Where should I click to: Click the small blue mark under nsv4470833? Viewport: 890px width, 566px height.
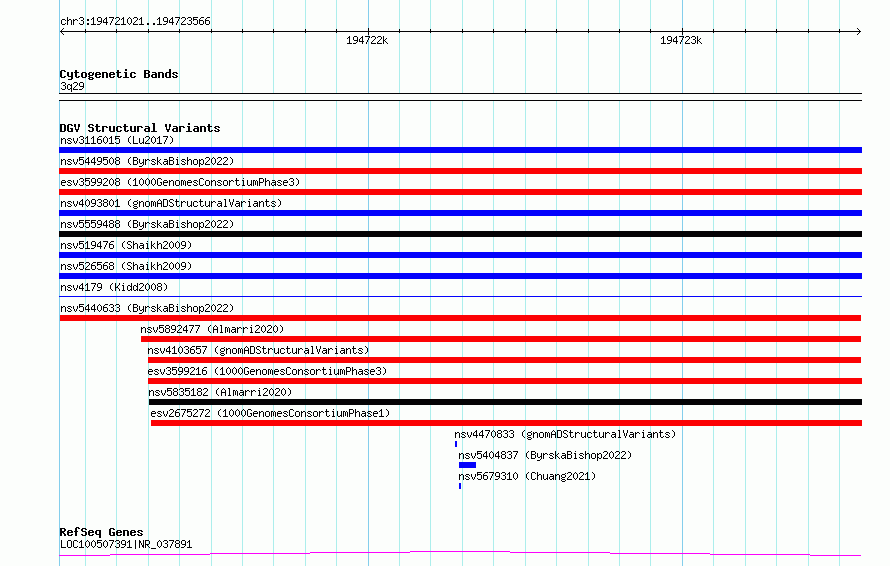[456, 444]
